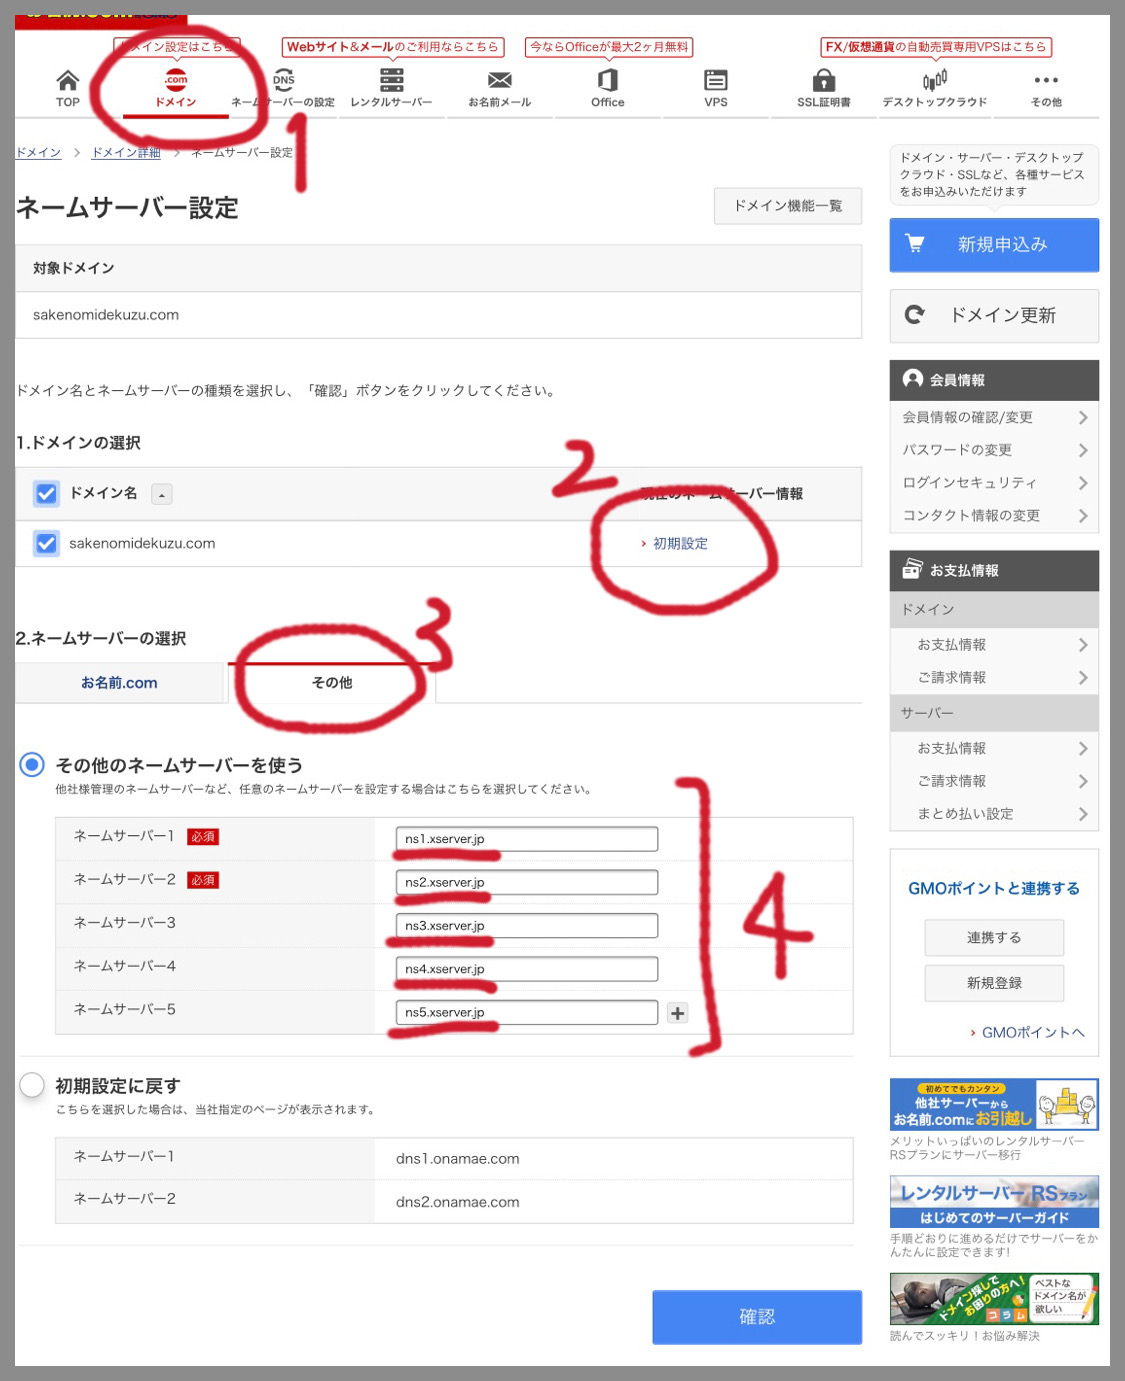Expand まとめ払い設定 chevron
Viewport: 1125px width, 1381px height.
(x=1083, y=814)
